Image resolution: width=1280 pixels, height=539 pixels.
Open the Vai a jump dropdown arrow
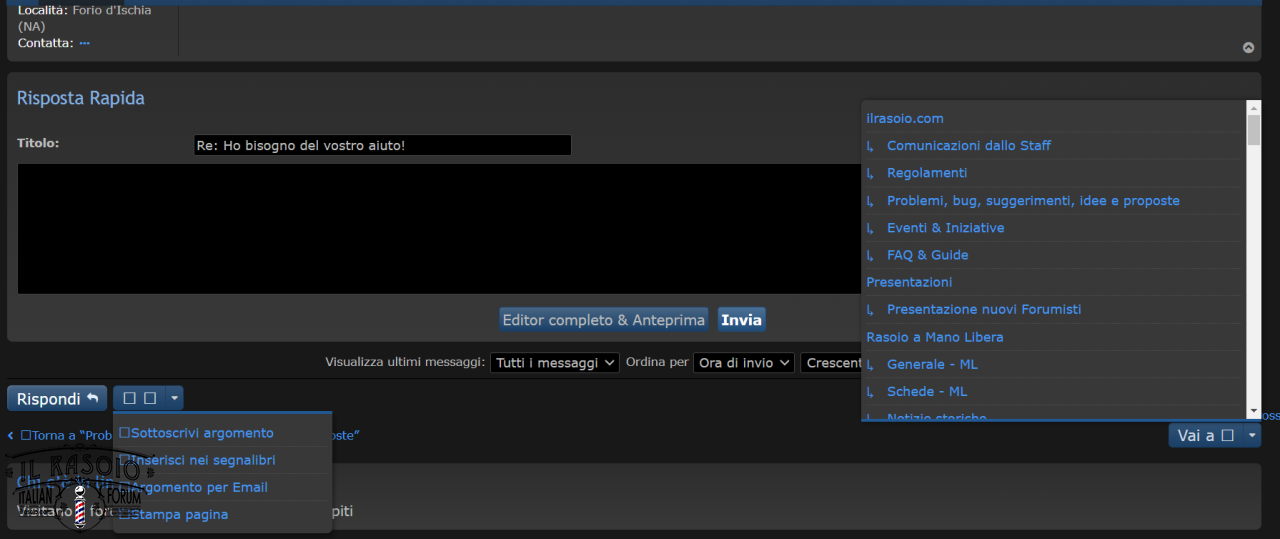coord(1252,436)
